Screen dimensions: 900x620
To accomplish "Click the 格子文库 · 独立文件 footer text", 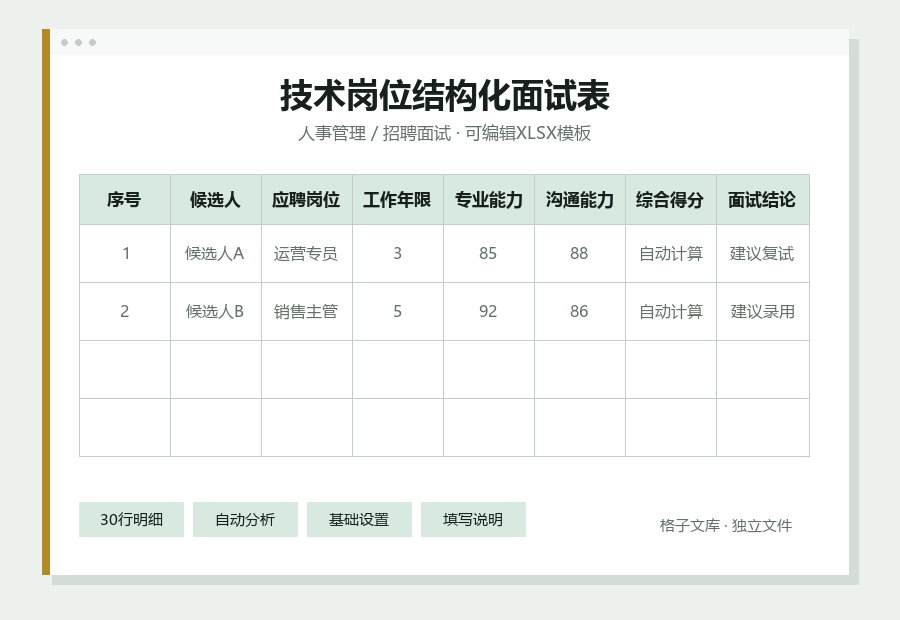I will click(726, 525).
